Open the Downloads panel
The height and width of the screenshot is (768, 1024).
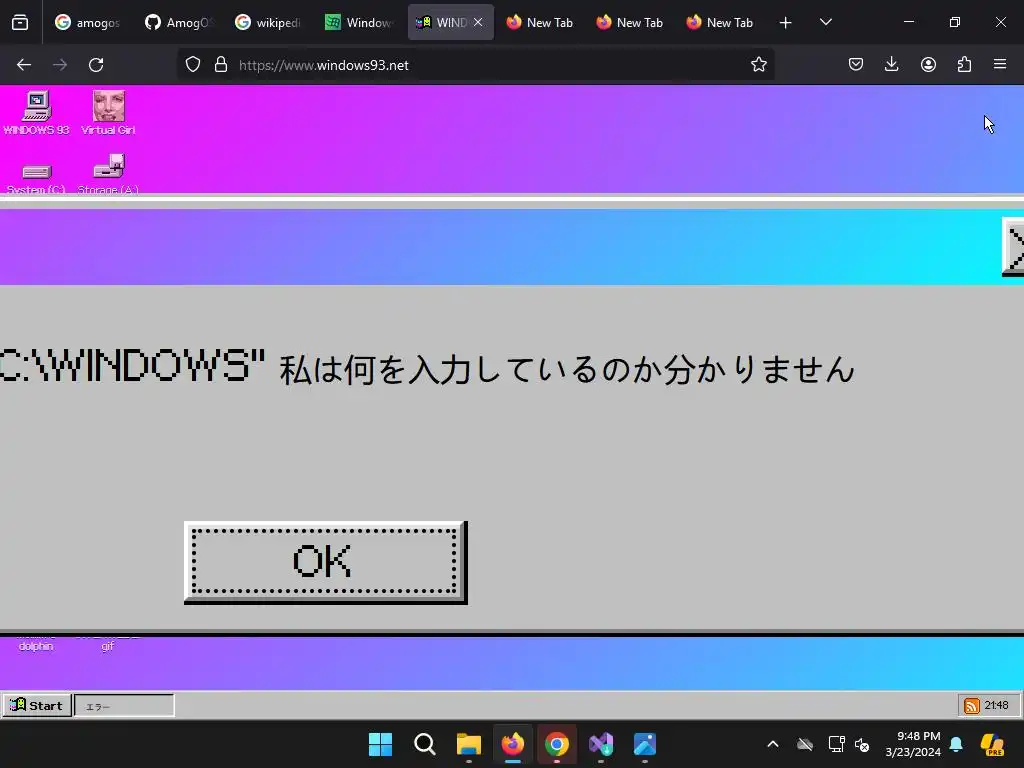pos(891,65)
